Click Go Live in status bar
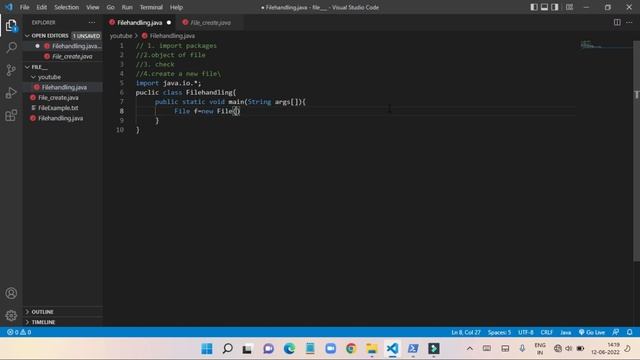Screen dimensions: 640x360 coord(592,332)
